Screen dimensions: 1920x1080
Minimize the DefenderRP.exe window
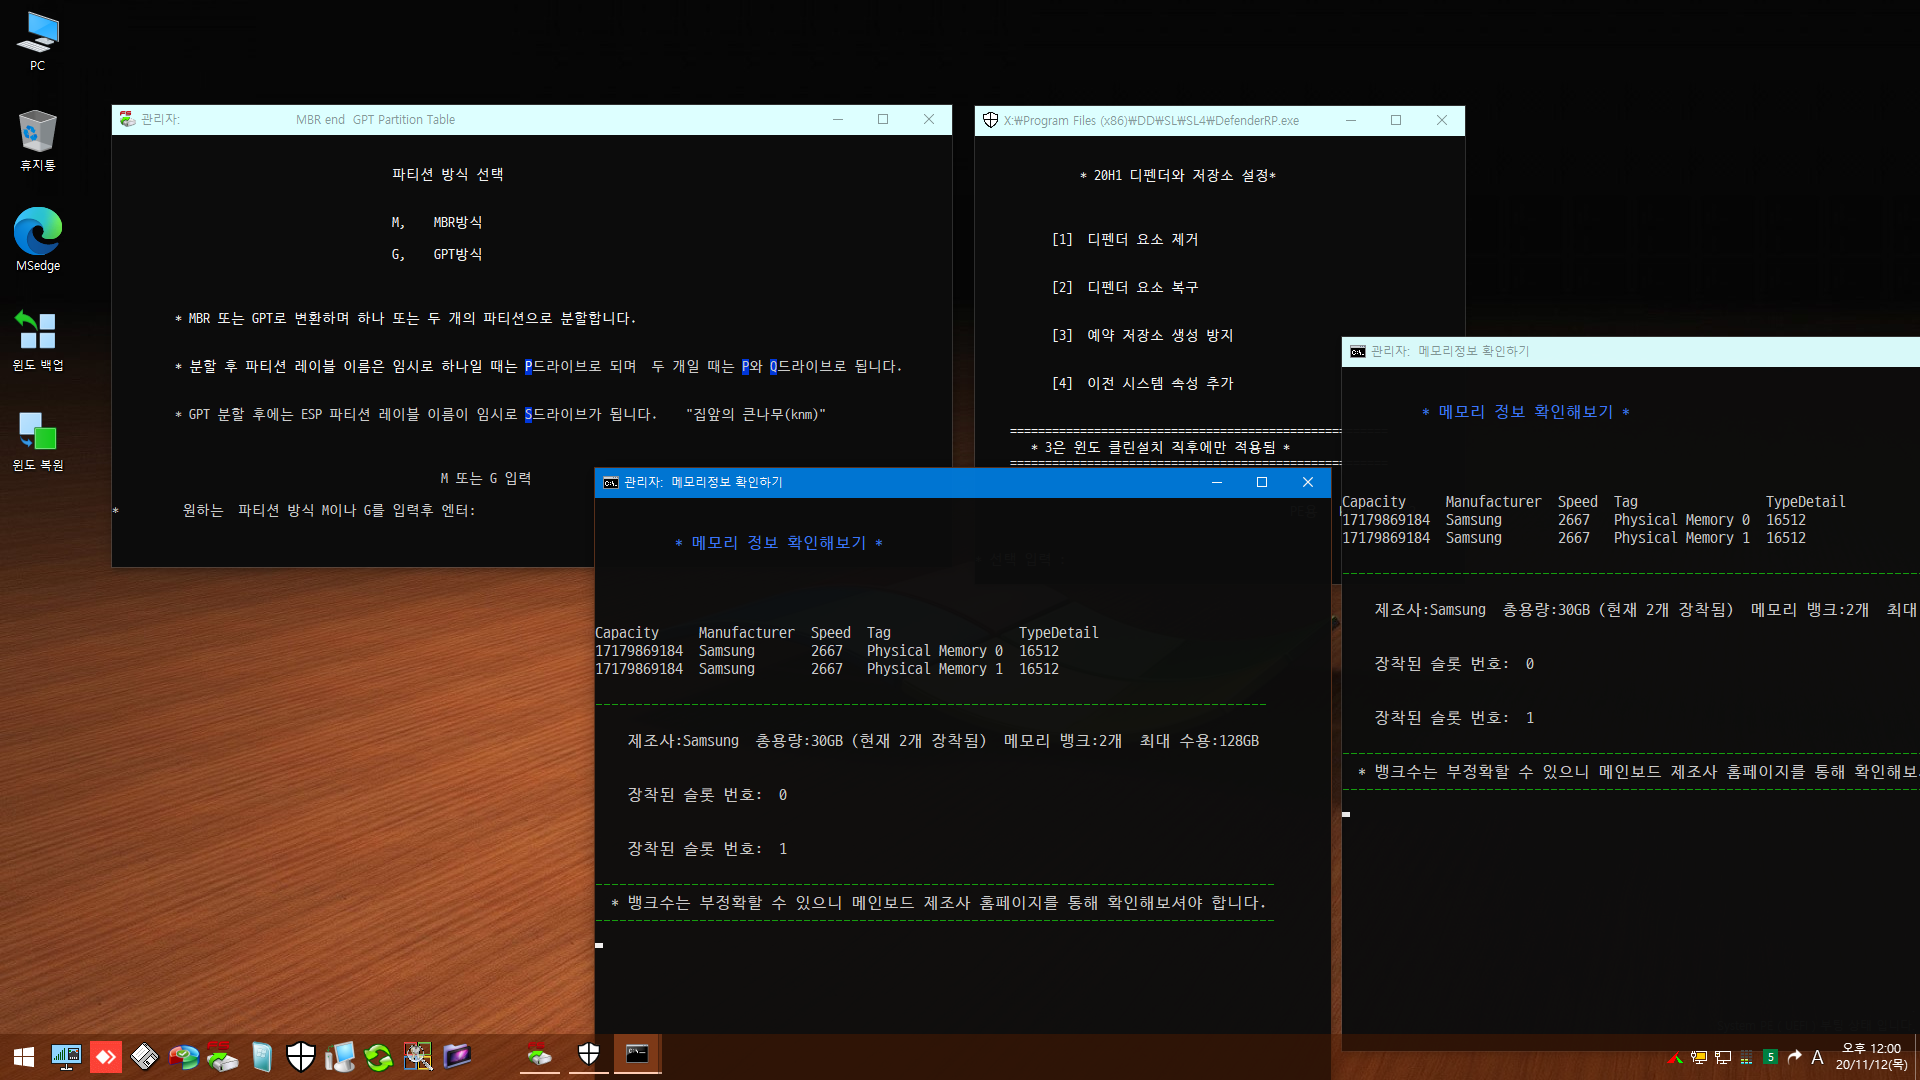coord(1351,120)
